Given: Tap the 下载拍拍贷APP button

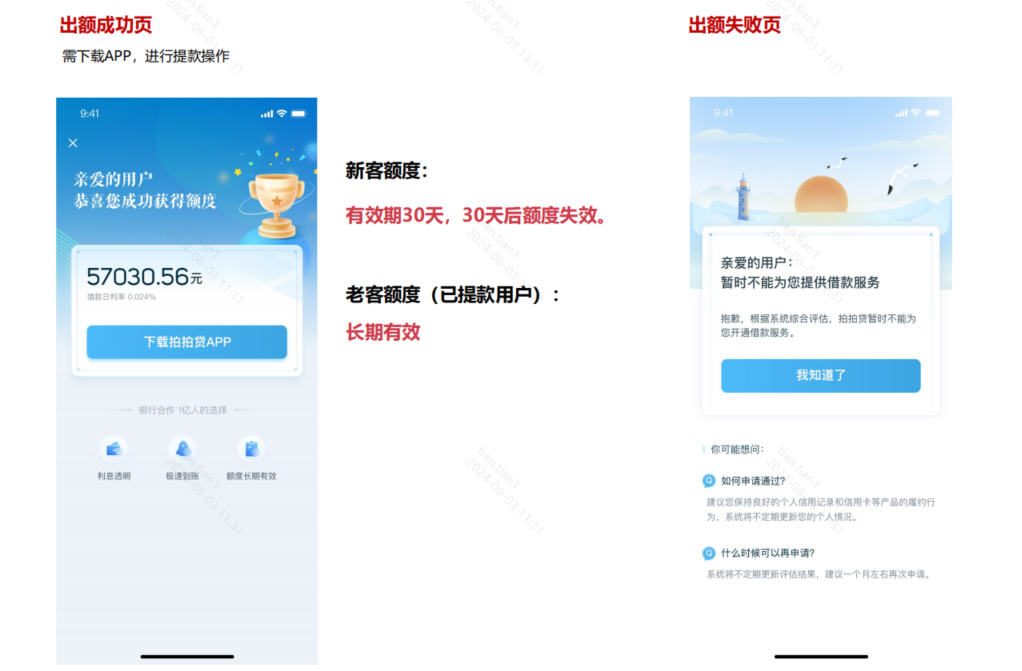Looking at the screenshot, I should pyautogui.click(x=186, y=342).
